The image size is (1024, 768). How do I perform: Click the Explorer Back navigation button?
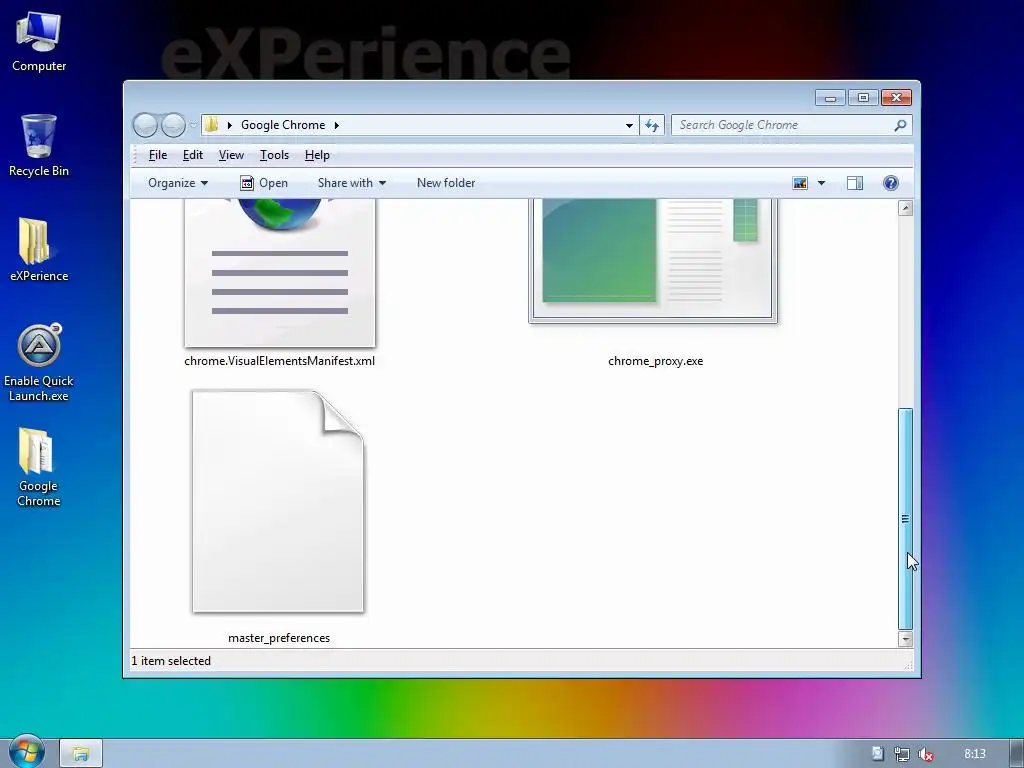(145, 125)
